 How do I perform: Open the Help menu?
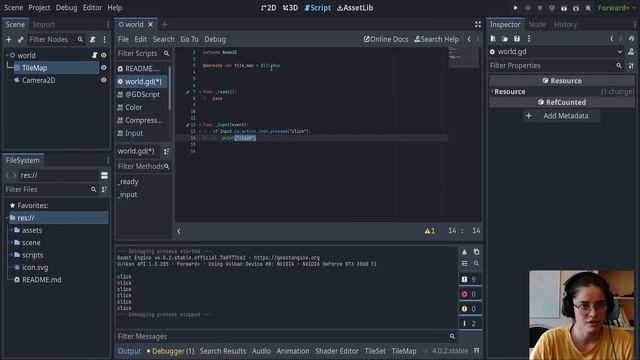(x=115, y=7)
